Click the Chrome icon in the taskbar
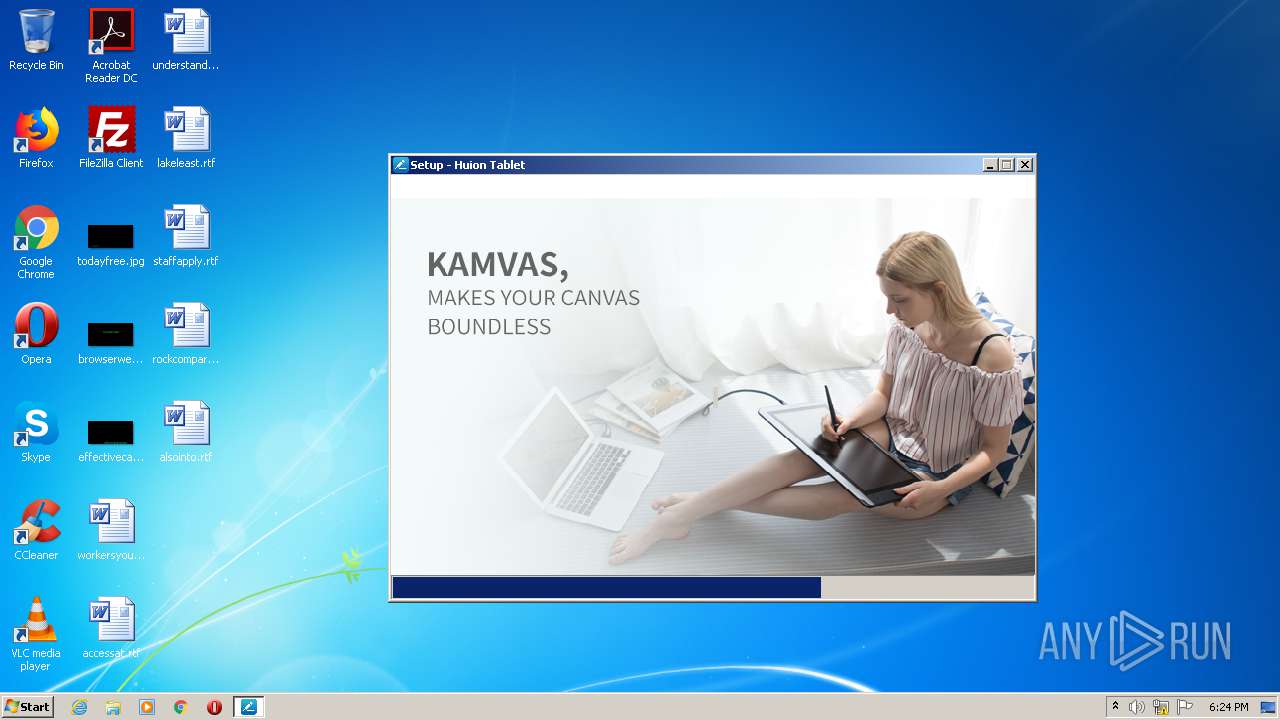The image size is (1280, 720). point(181,707)
